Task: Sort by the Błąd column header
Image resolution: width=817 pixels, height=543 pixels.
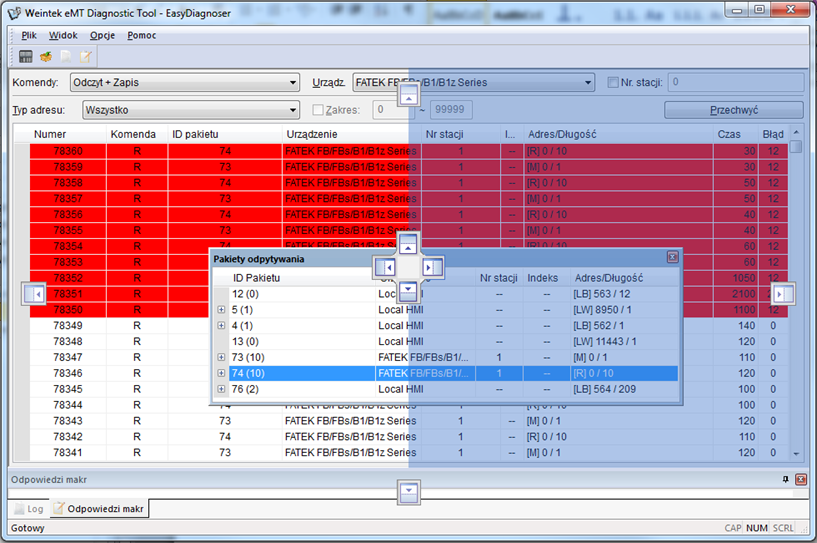Action: tap(773, 134)
